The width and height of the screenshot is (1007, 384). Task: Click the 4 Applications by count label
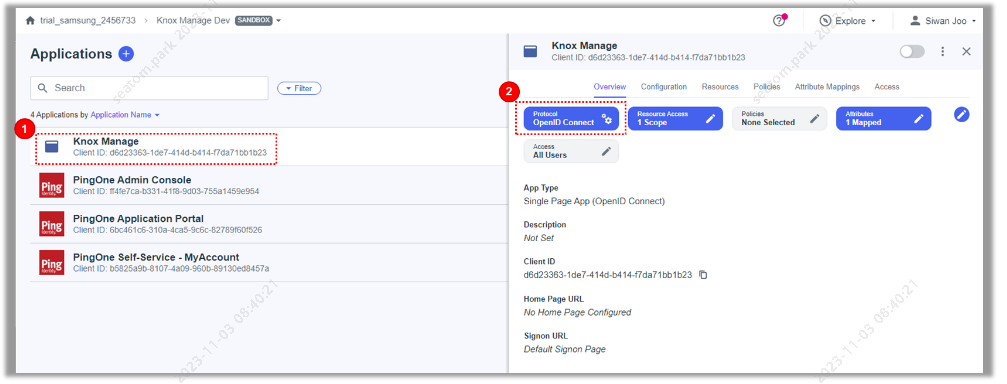click(59, 115)
